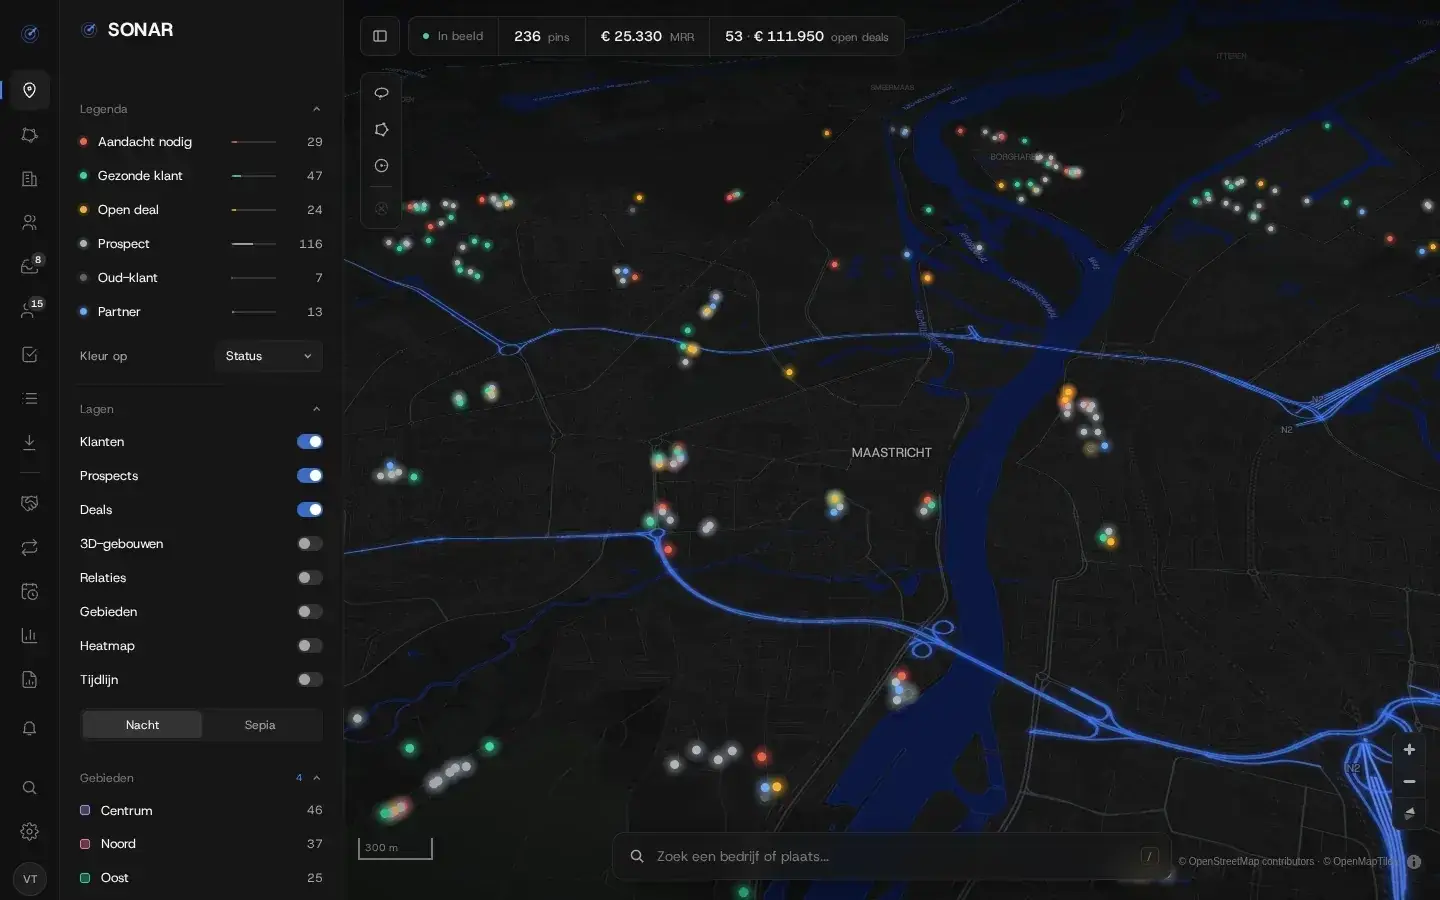1440x900 pixels.
Task: Zoom out on the map
Action: (x=1409, y=781)
